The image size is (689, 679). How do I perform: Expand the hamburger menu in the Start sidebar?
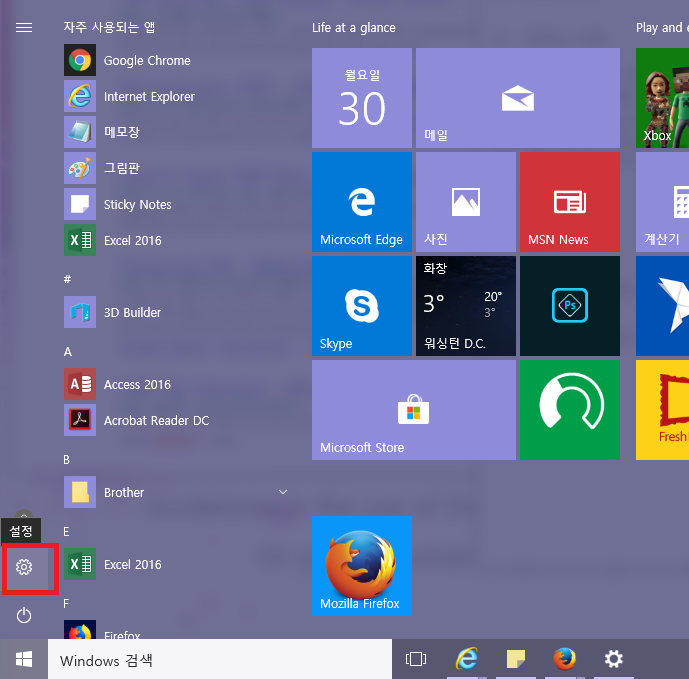coord(24,28)
